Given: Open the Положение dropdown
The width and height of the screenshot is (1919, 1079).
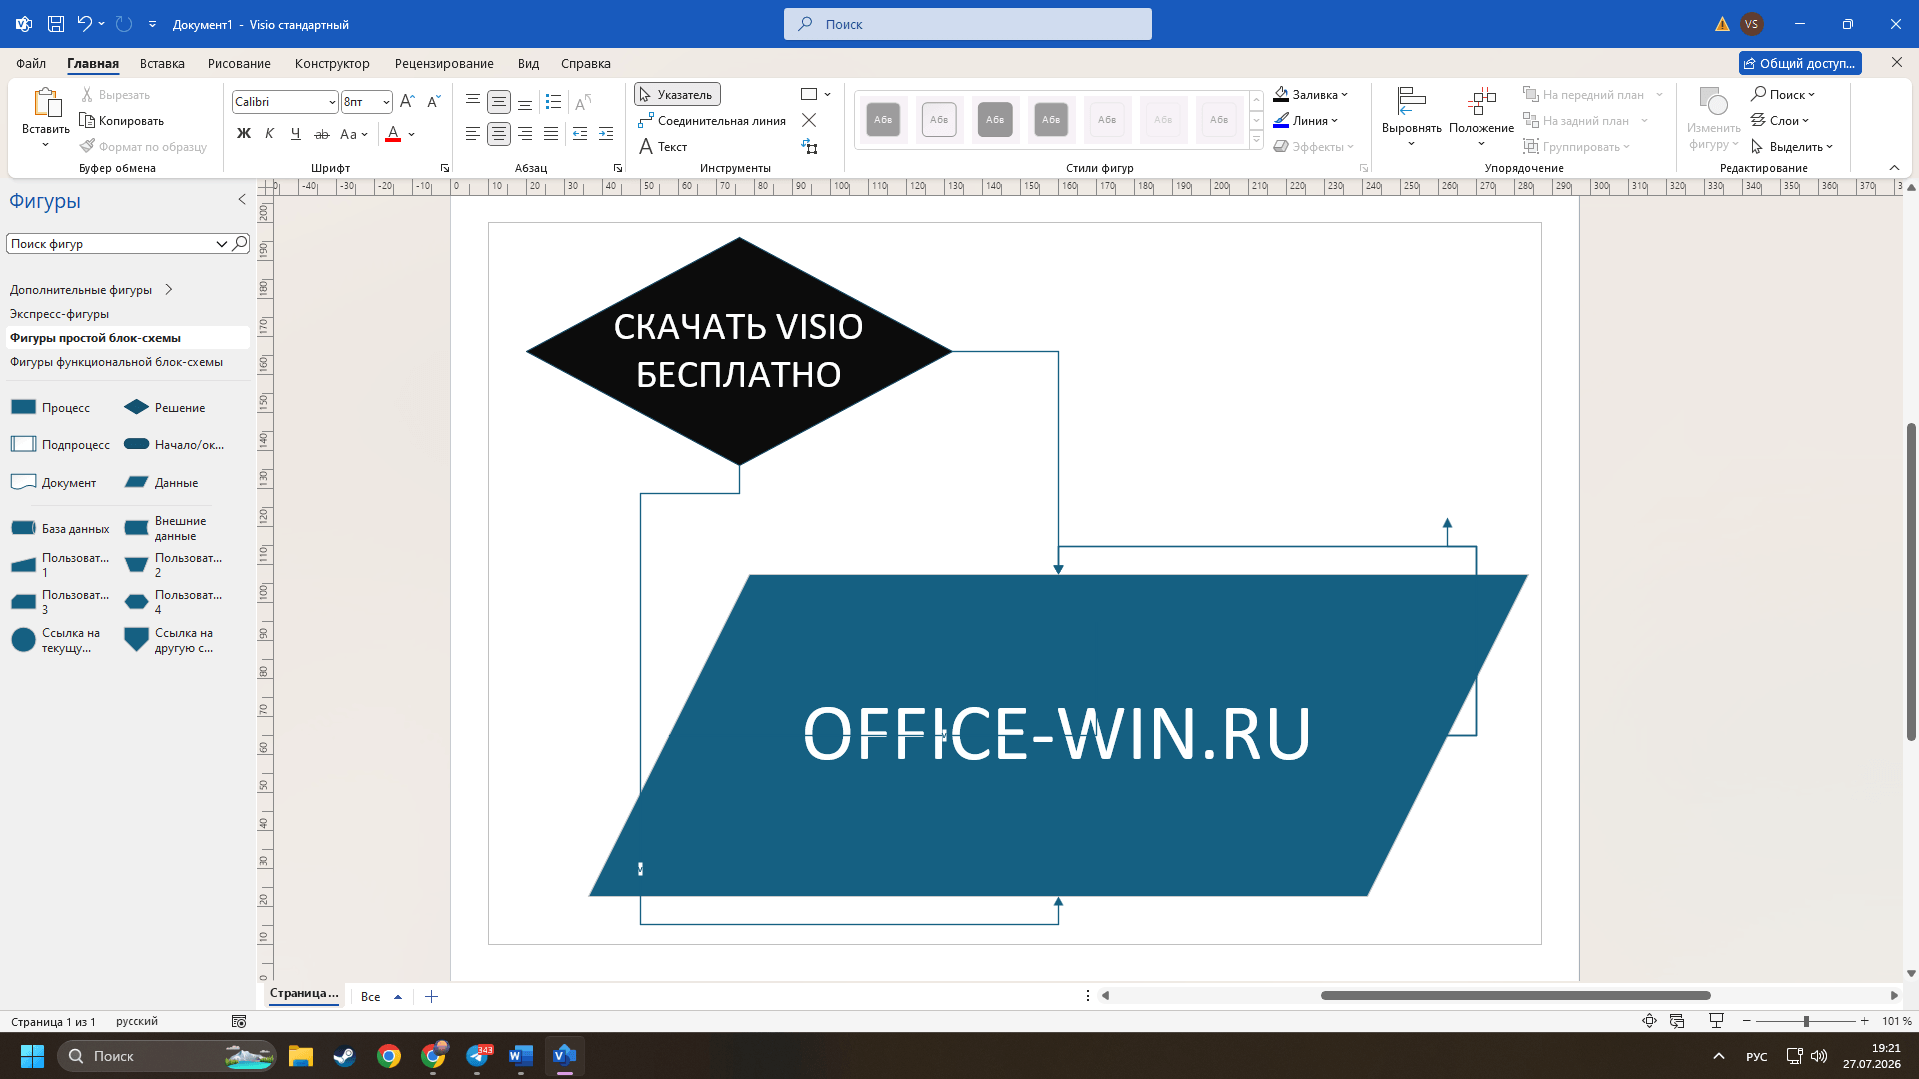Looking at the screenshot, I should click(x=1481, y=117).
